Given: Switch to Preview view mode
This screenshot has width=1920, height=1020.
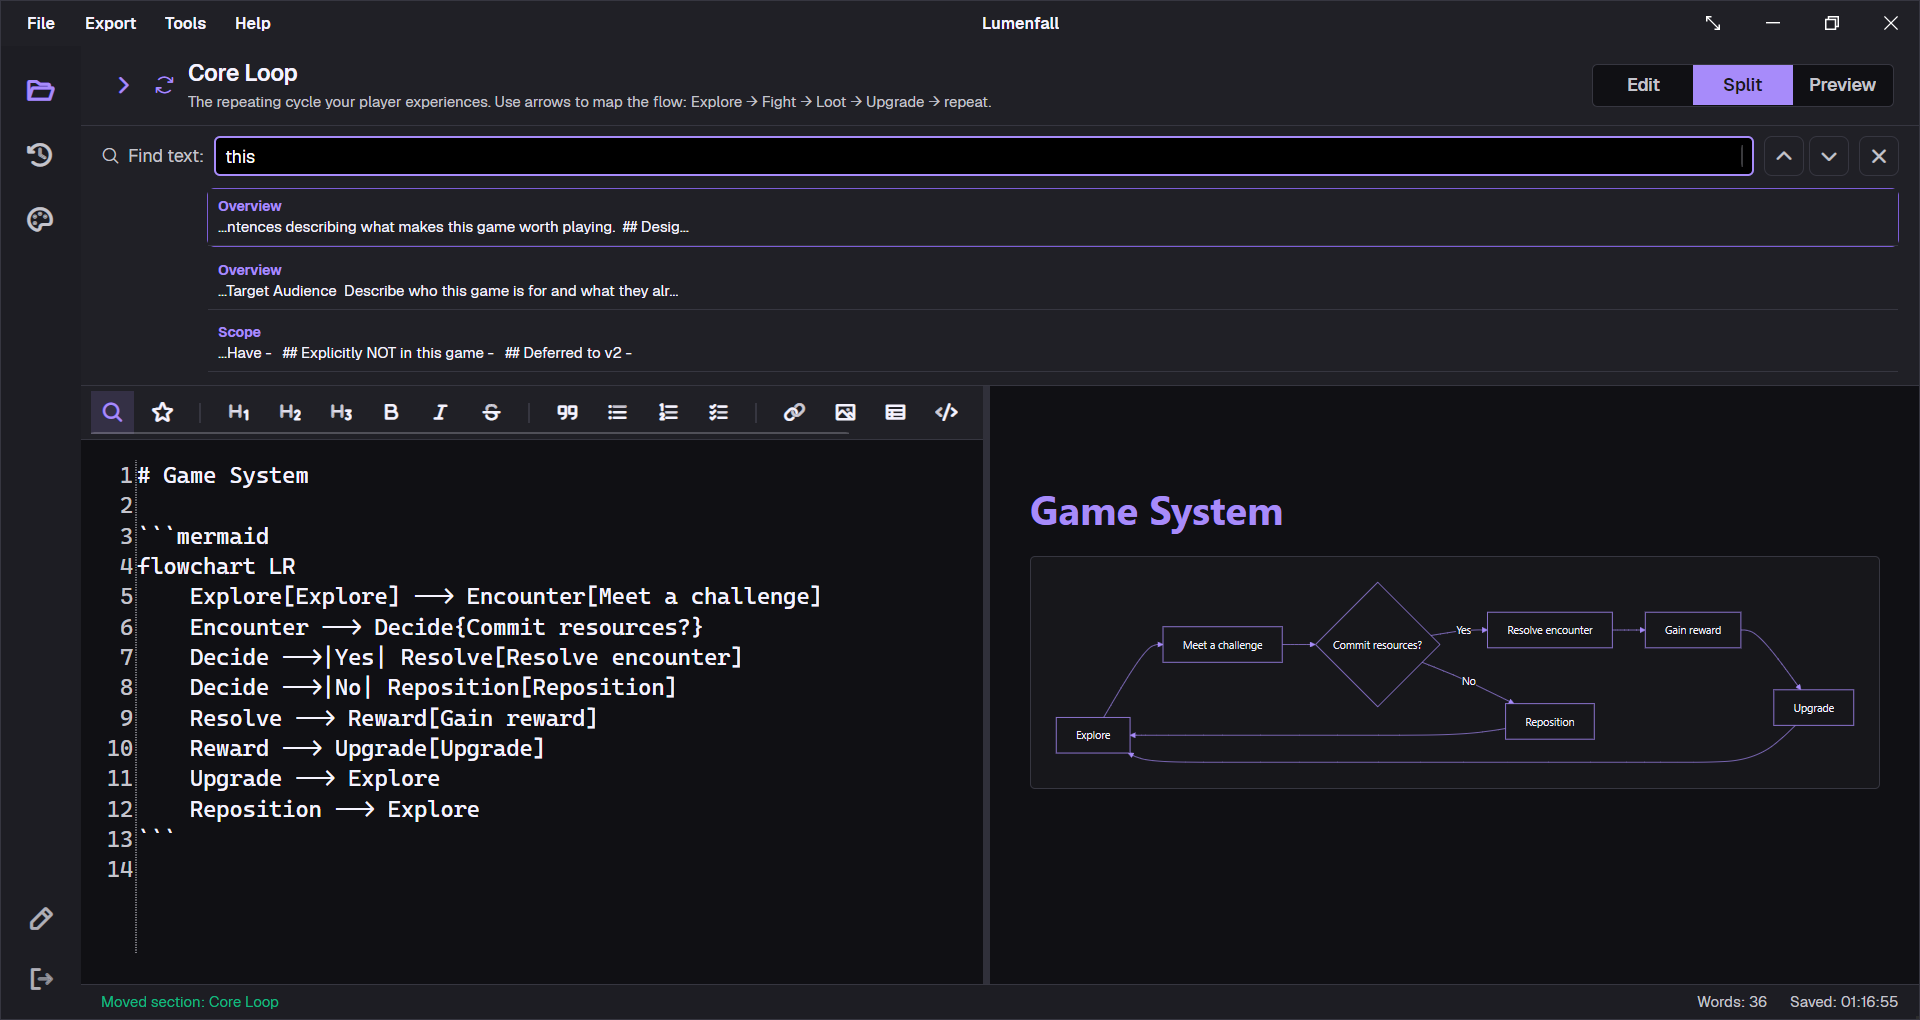Looking at the screenshot, I should [1842, 85].
